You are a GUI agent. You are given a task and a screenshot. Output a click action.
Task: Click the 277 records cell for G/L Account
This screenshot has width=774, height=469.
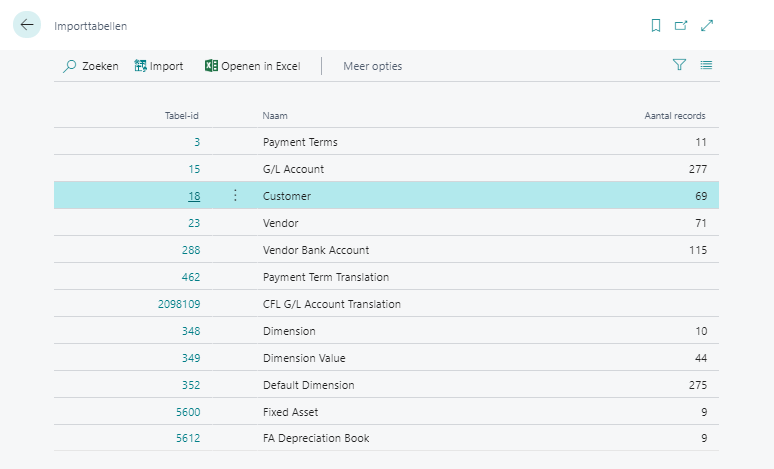(697, 169)
